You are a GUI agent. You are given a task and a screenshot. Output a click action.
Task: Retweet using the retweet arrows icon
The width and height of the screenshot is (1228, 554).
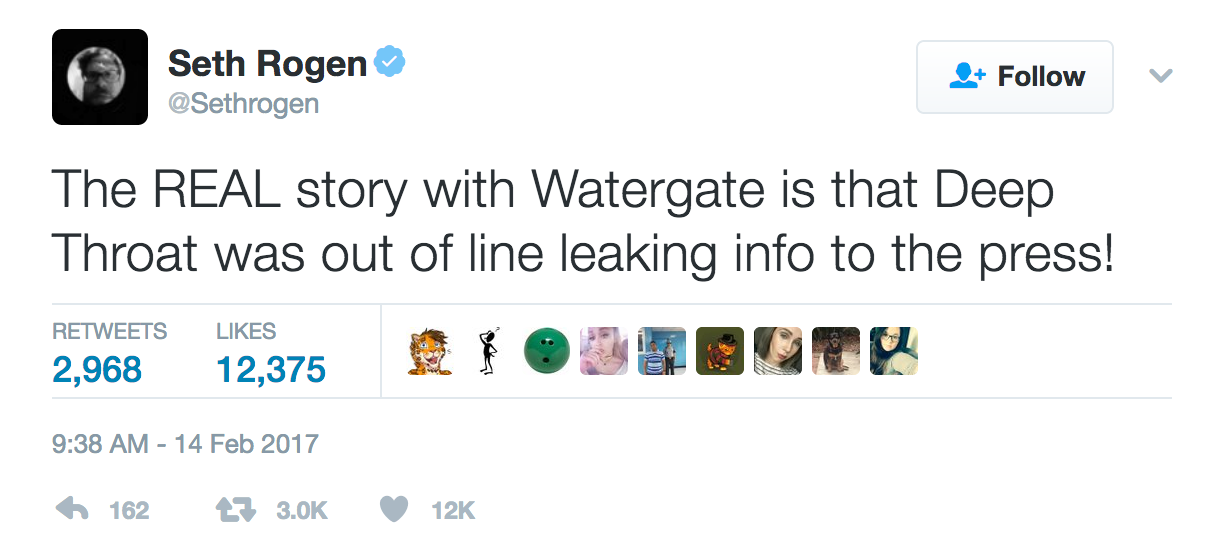pos(234,510)
